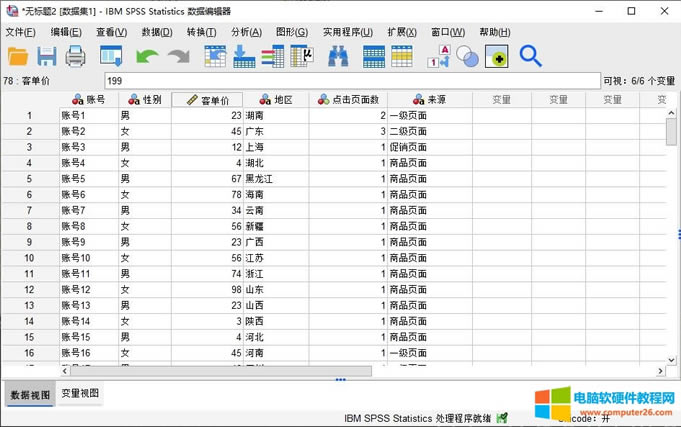Switch to the 变量视图 tab
The width and height of the screenshot is (681, 427).
tap(80, 394)
